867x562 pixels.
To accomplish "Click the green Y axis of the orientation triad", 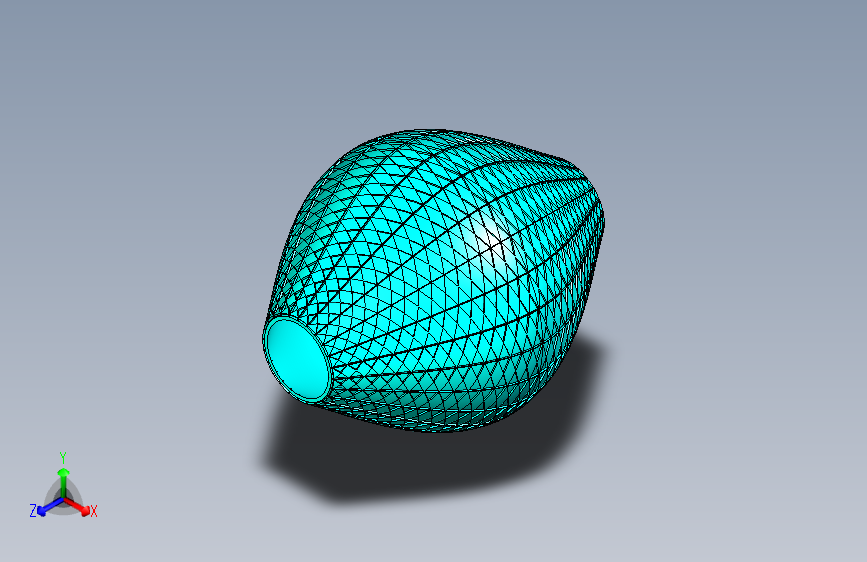I will tap(64, 483).
